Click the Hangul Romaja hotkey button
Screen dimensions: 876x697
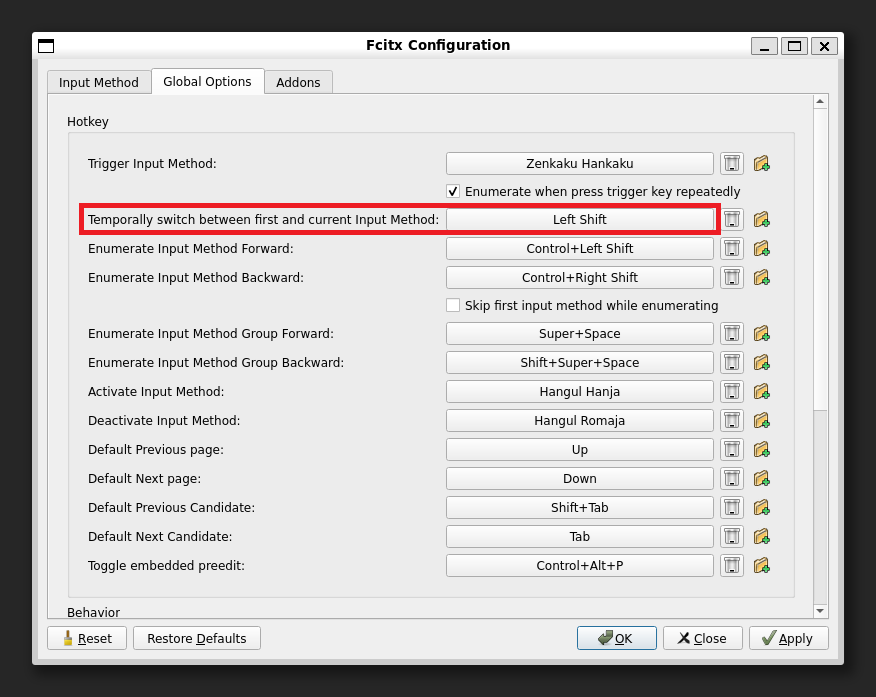(x=580, y=421)
